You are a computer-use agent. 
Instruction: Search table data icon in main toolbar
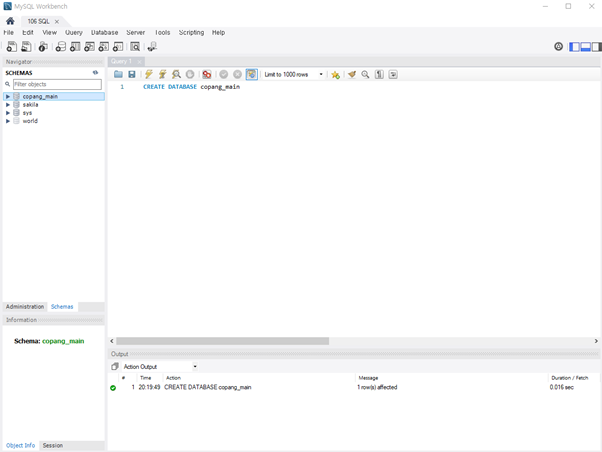[x=135, y=47]
